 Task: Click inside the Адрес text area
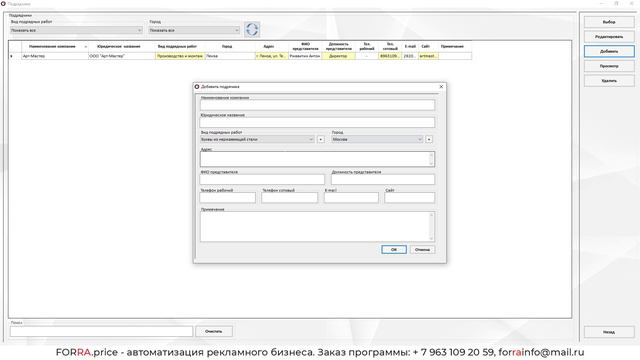(x=317, y=159)
